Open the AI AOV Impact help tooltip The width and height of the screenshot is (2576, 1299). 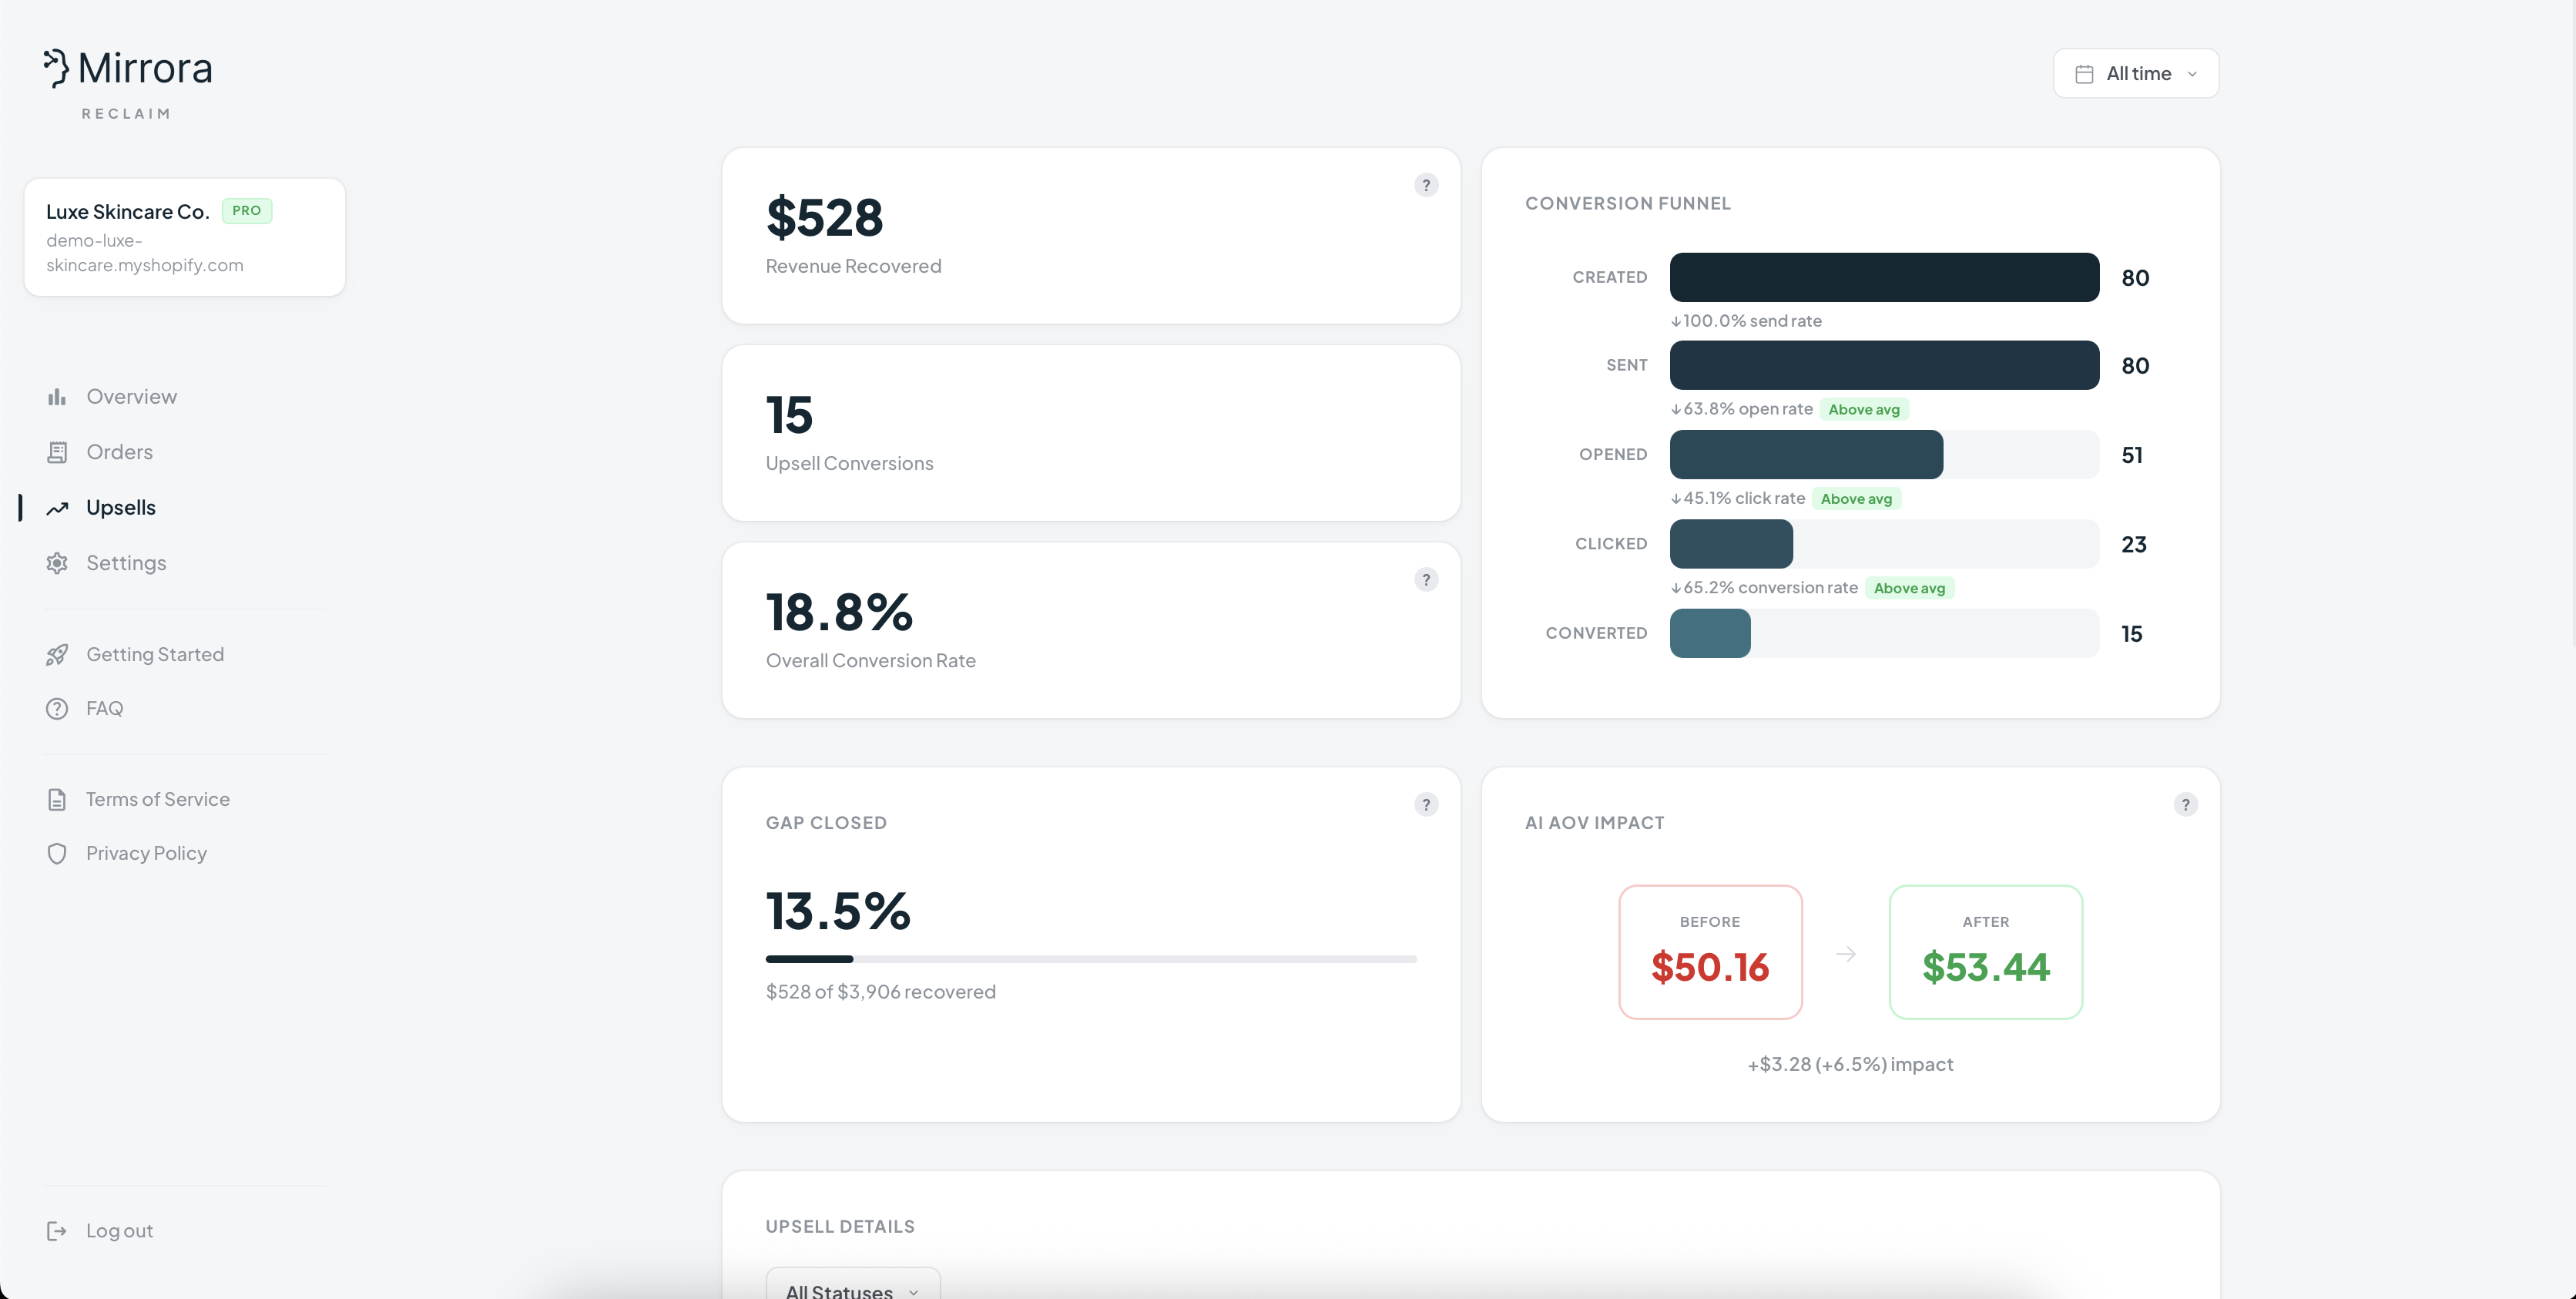pyautogui.click(x=2186, y=804)
